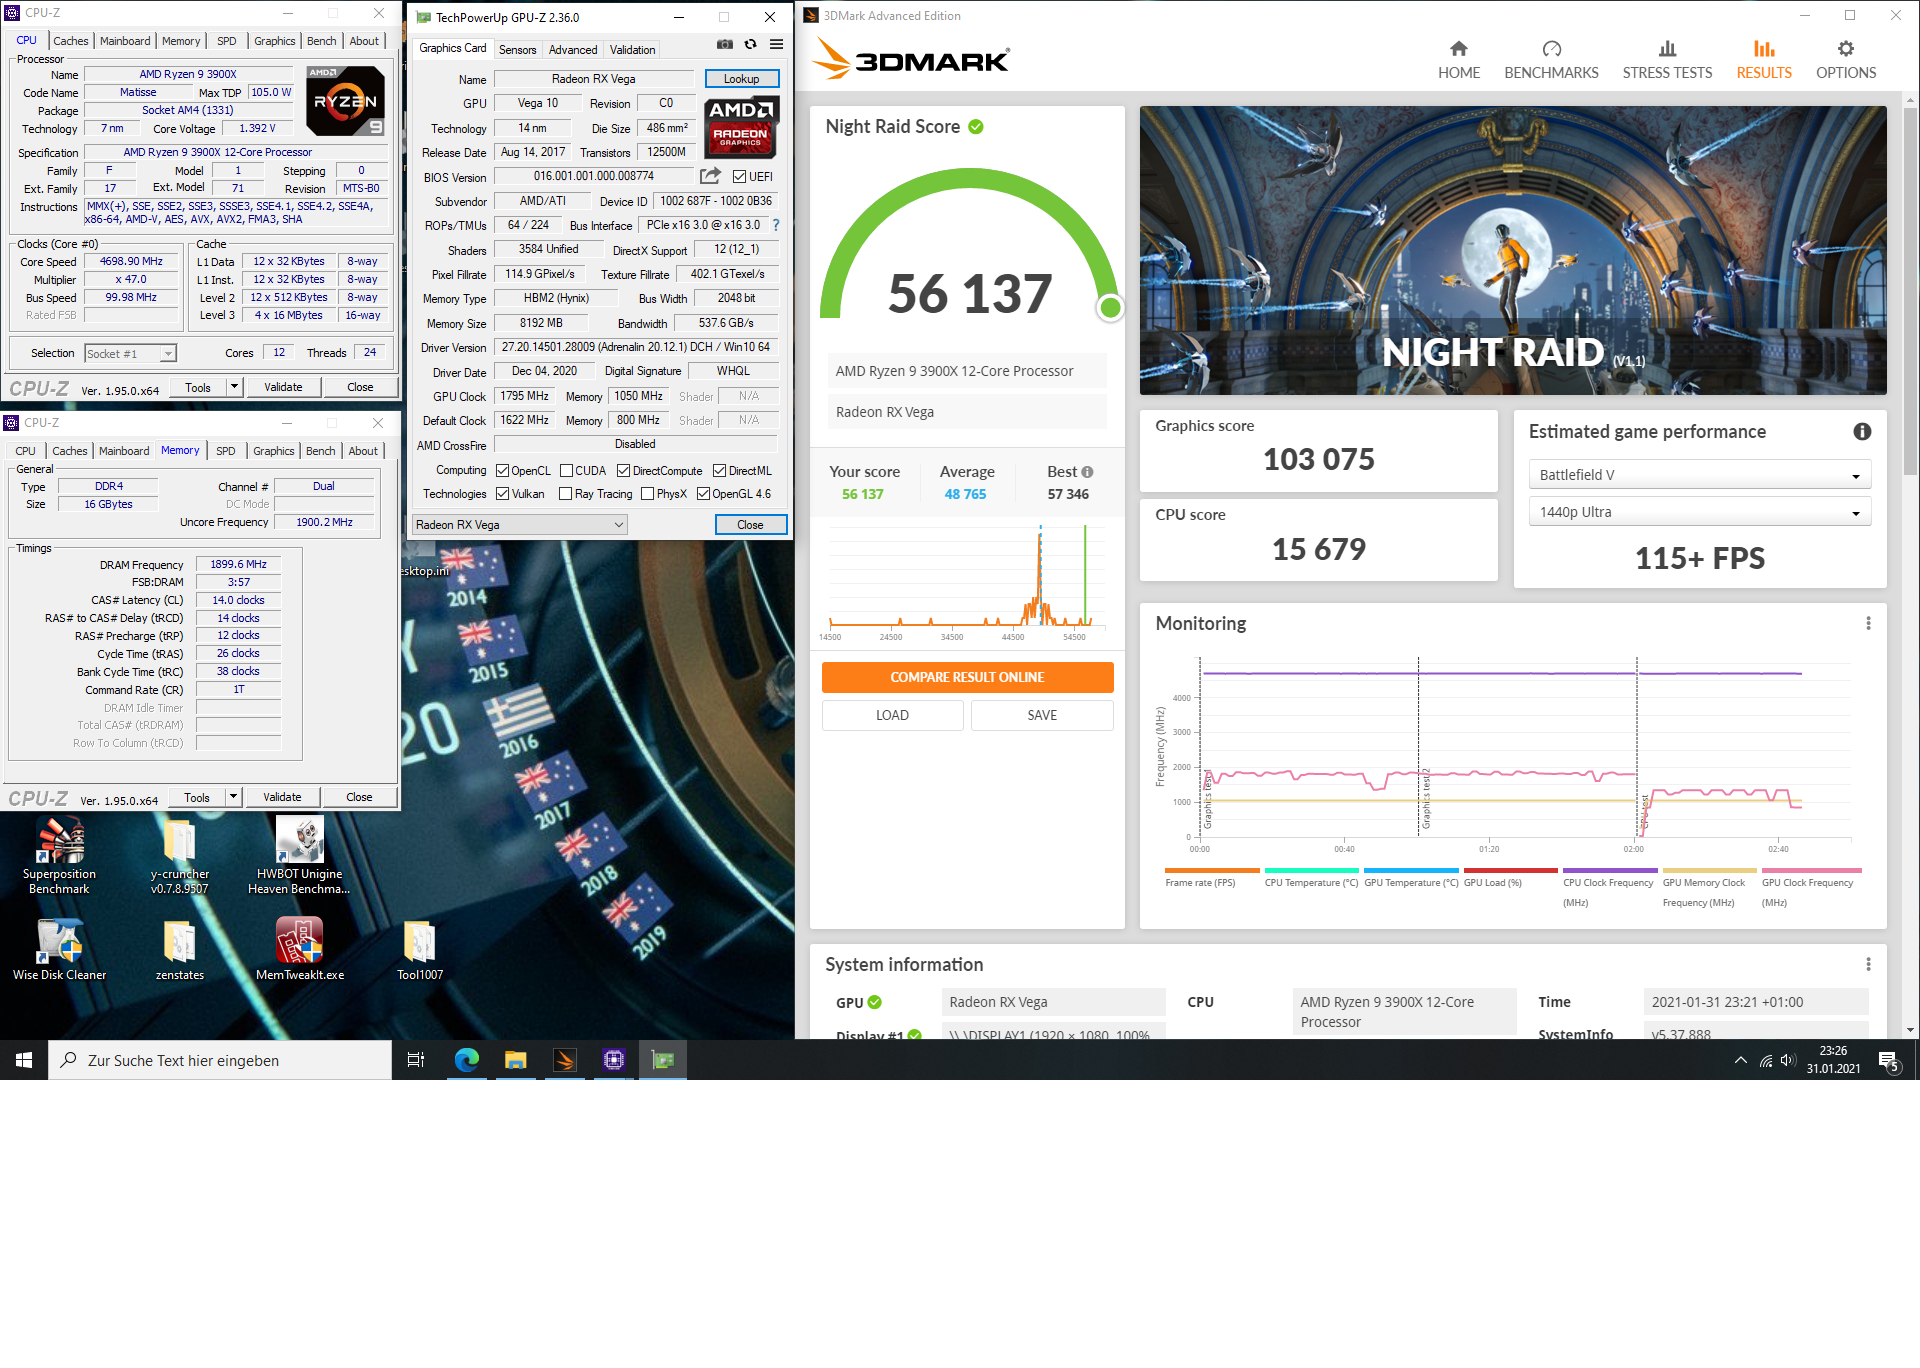The width and height of the screenshot is (1920, 1368).
Task: Expand Tools arrow in lower CPU-Z window
Action: coord(234,797)
